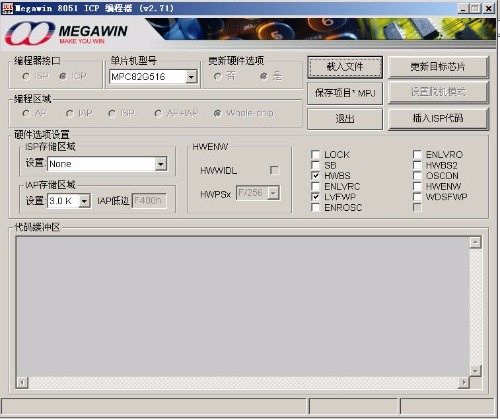Enable the ENLVRO checkbox
The width and height of the screenshot is (500, 419).
point(417,154)
